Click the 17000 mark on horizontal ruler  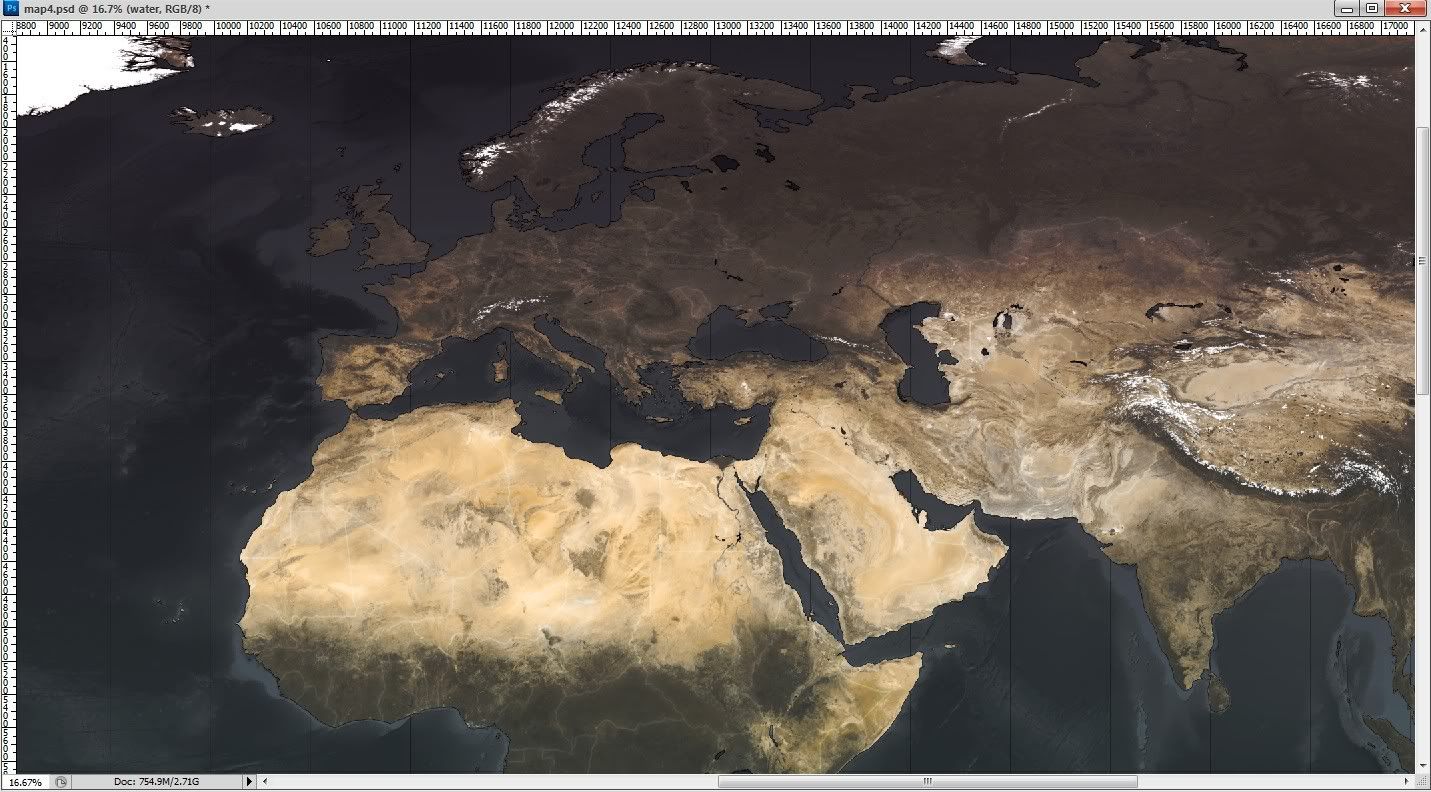coord(1395,24)
